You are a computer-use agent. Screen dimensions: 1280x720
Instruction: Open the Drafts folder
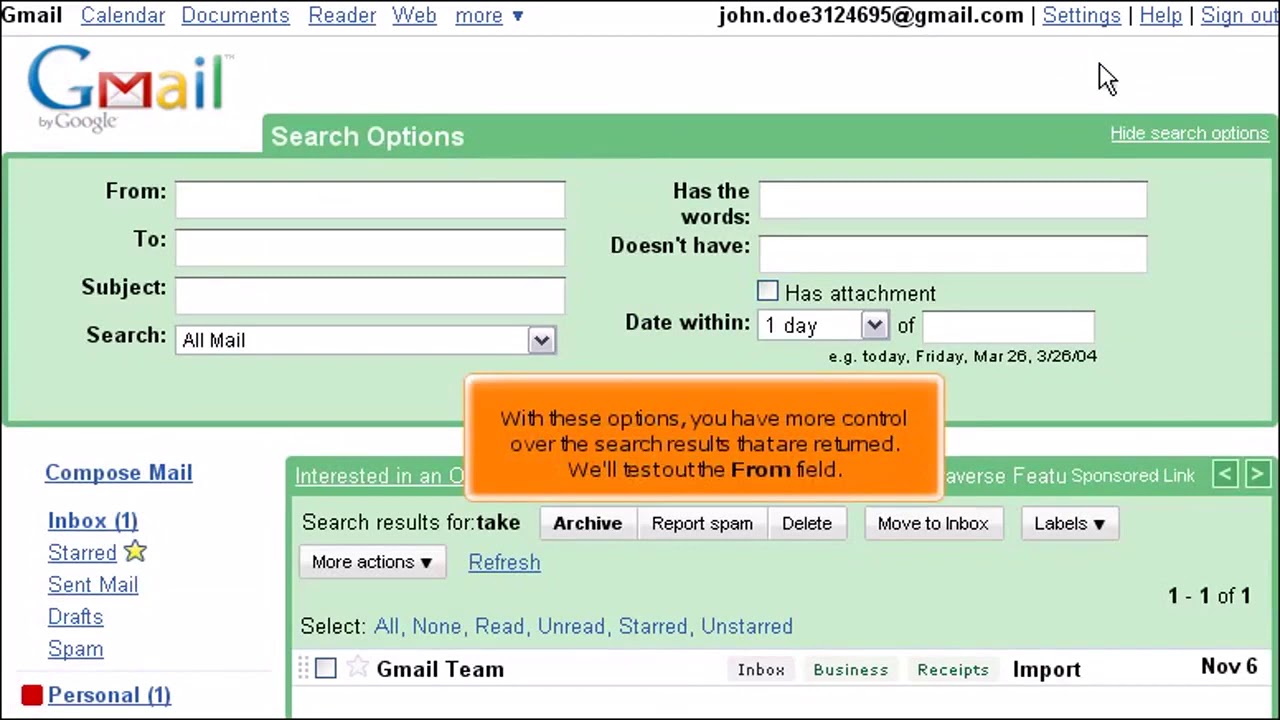coord(75,616)
